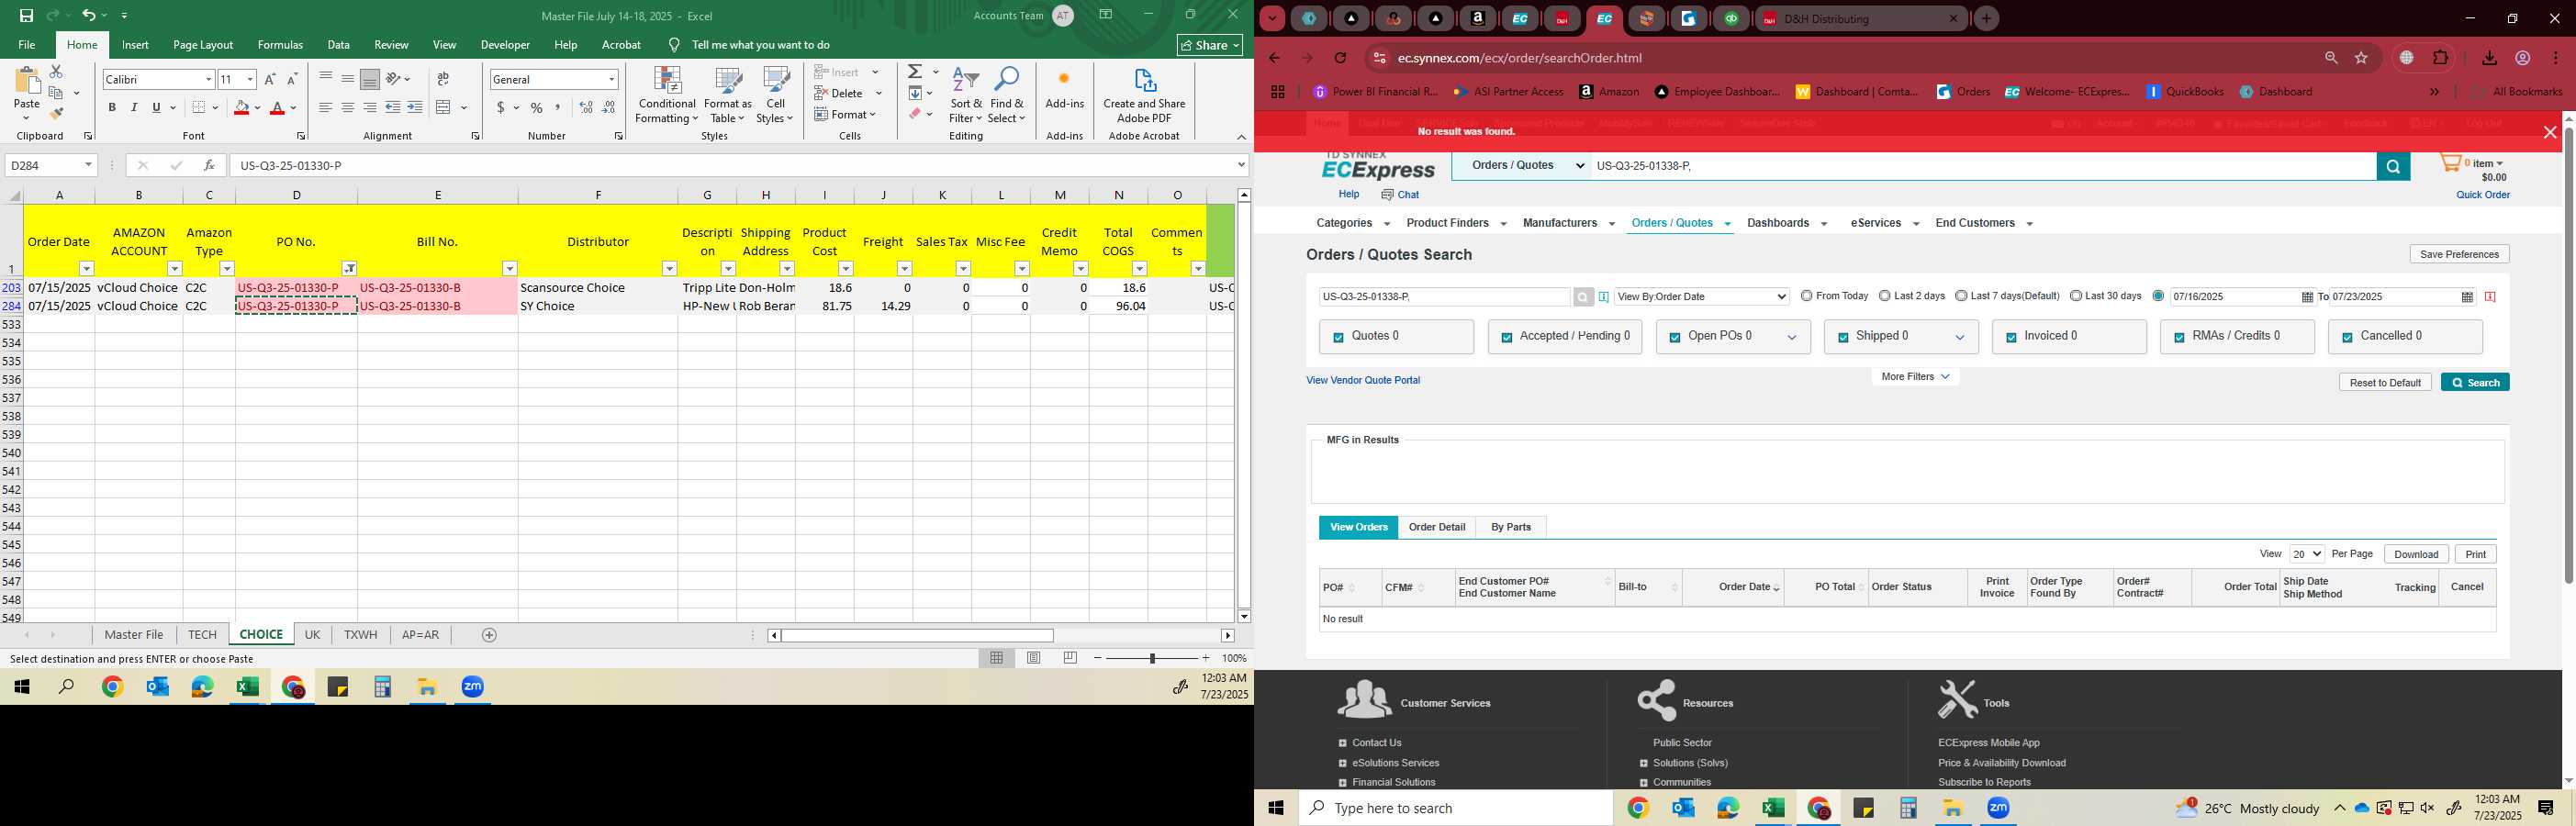Click the Font Color swatch button
Viewport: 2576px width, 826px height.
point(277,107)
